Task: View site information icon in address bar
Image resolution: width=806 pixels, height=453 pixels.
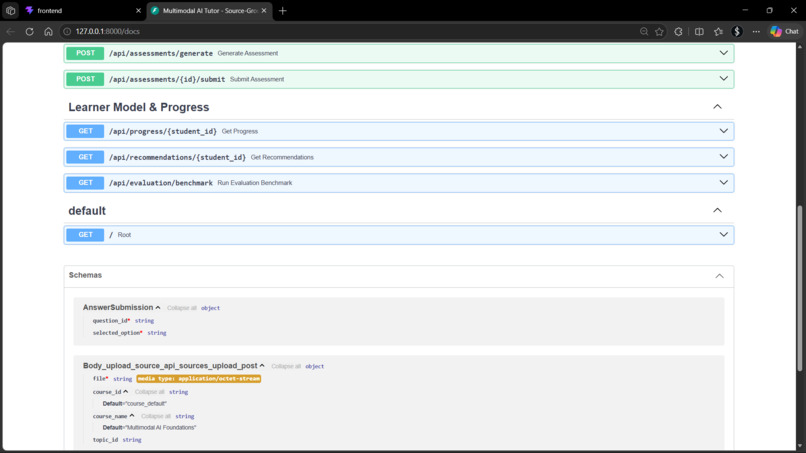Action: click(67, 31)
